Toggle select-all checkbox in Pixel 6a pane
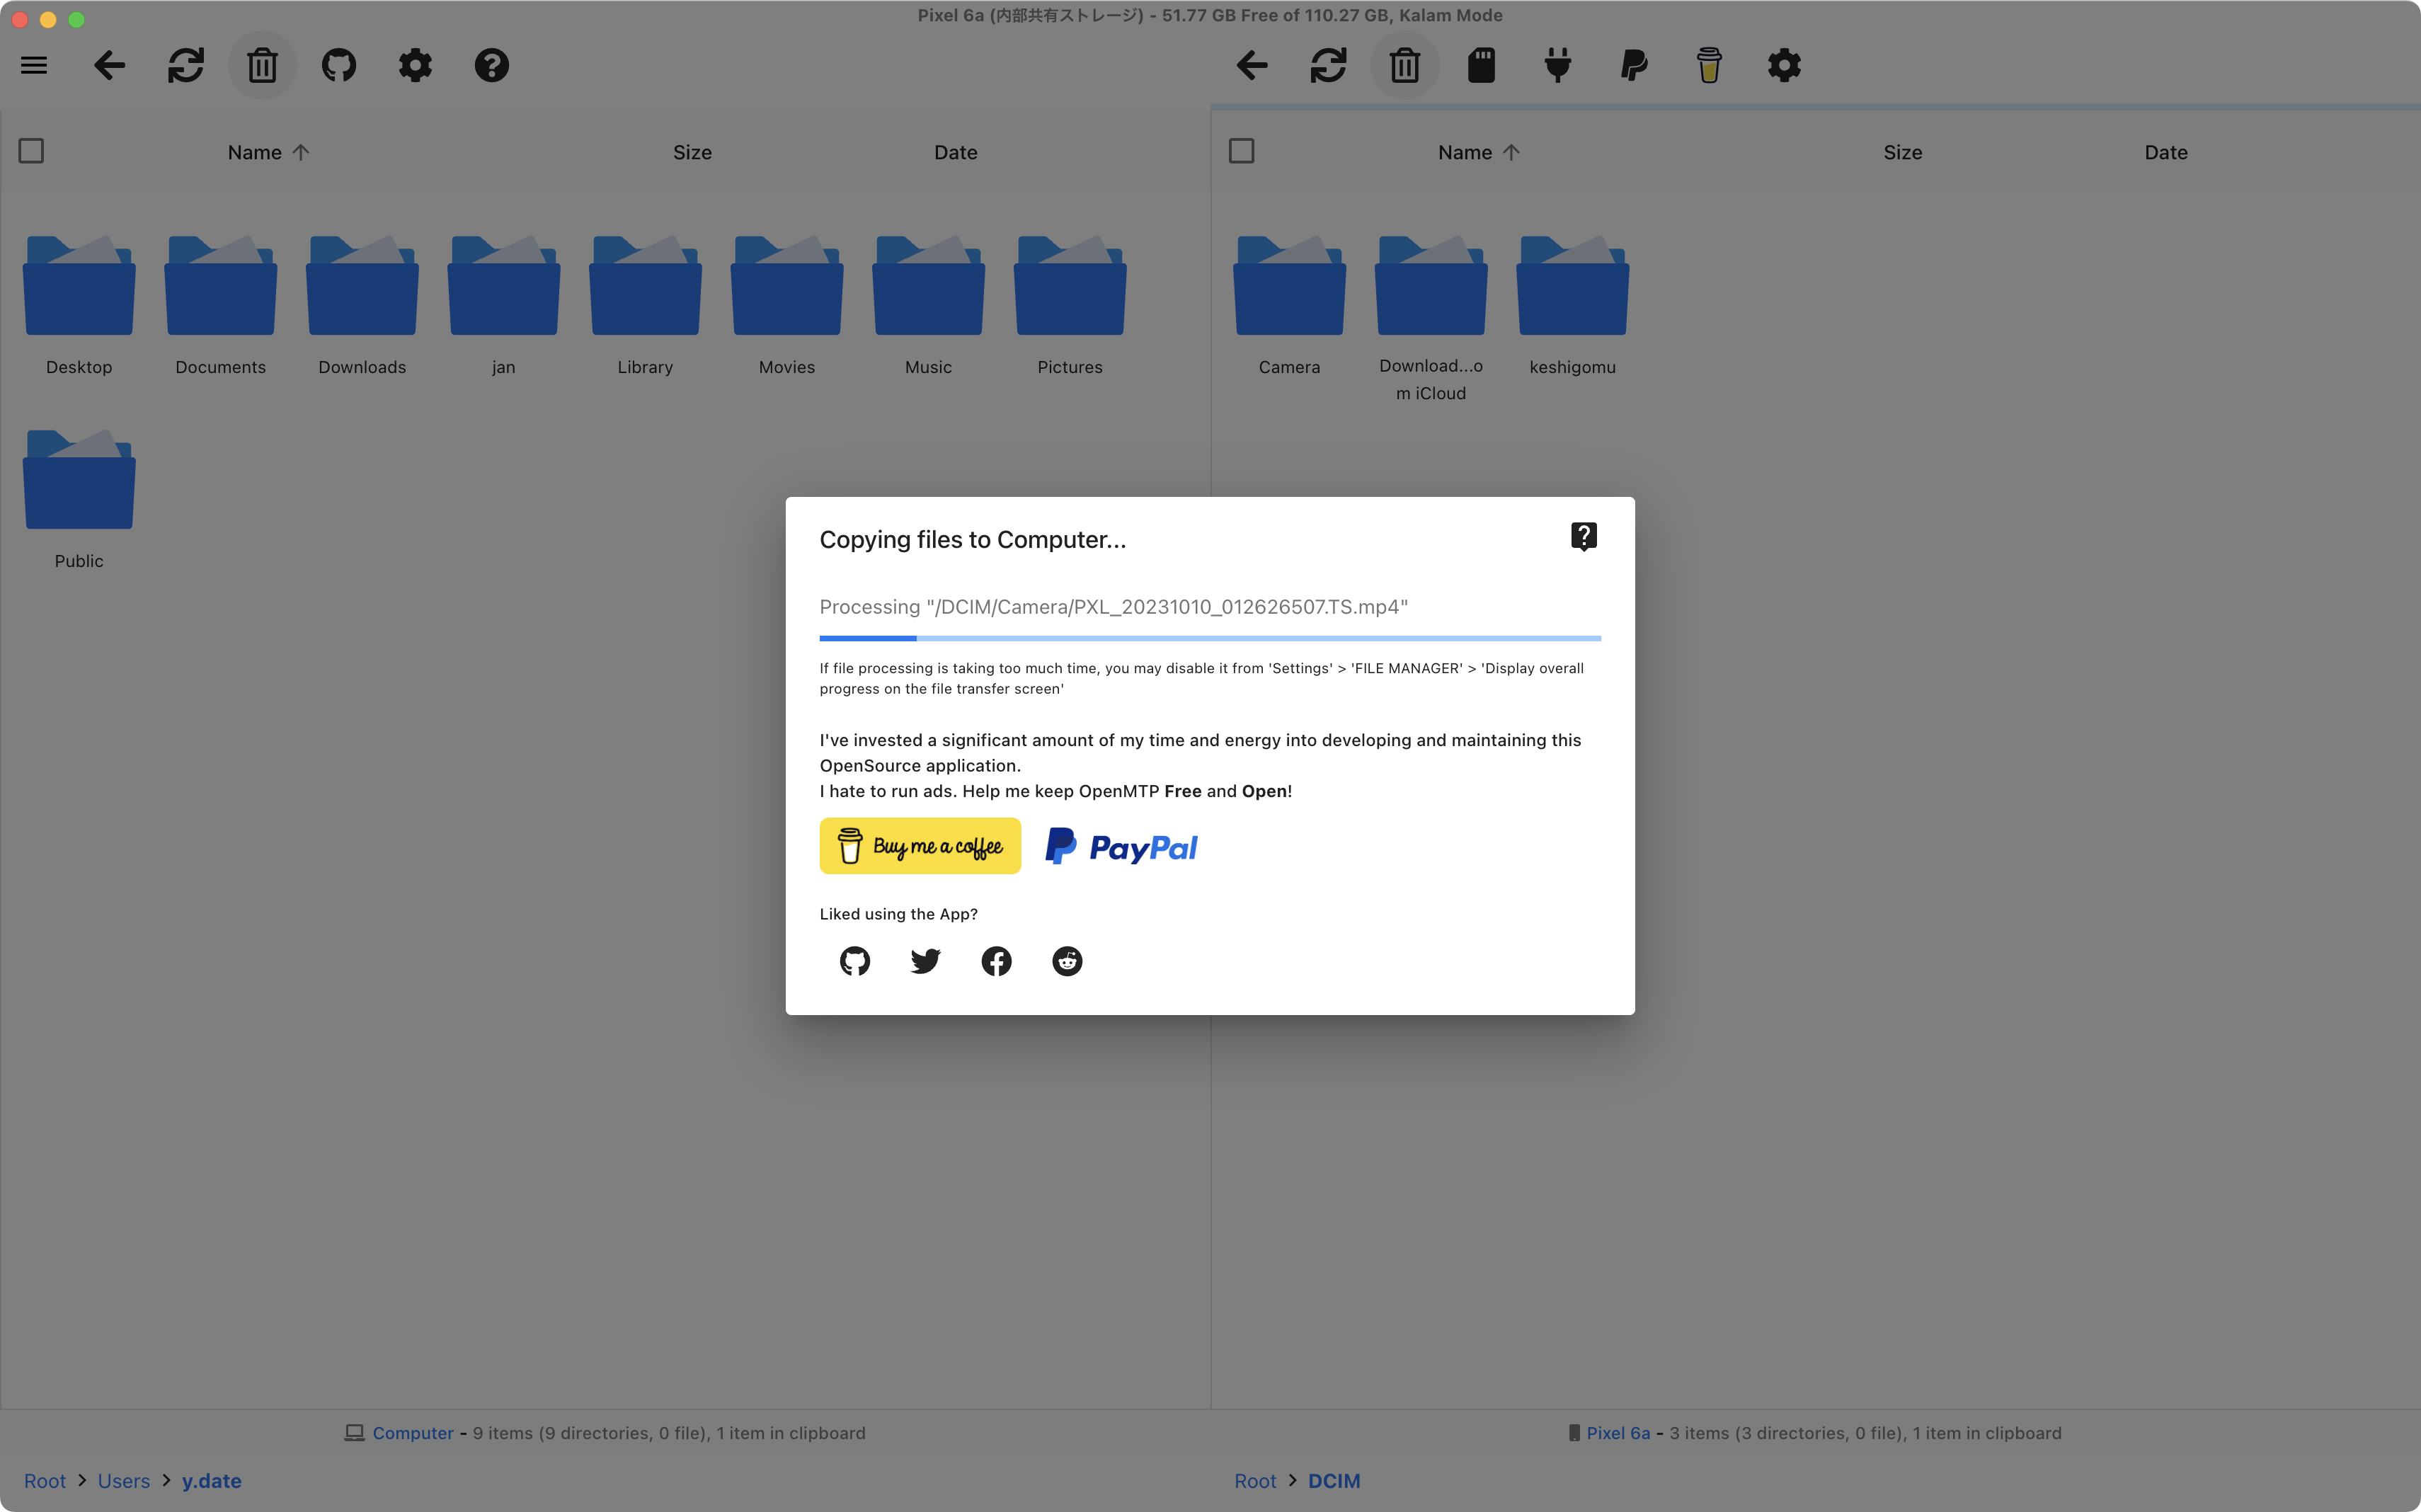Screen dimensions: 2421x1512 click(1241, 151)
